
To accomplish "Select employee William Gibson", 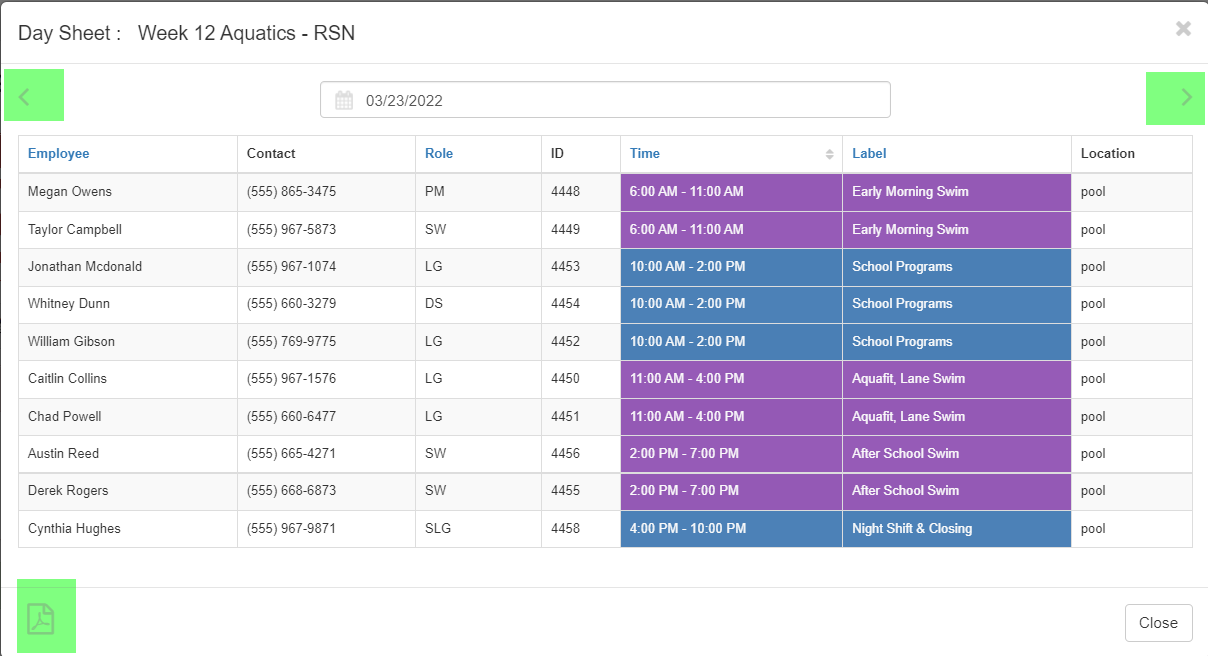I will click(x=71, y=341).
